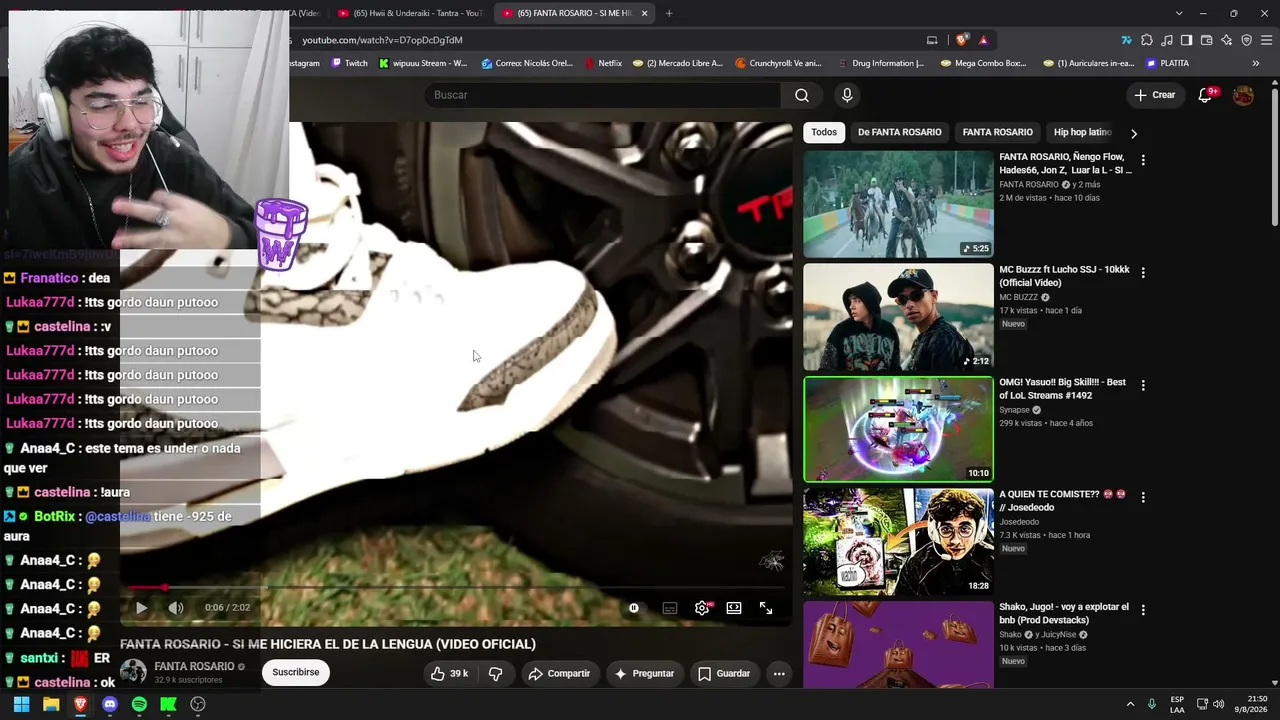This screenshot has width=1280, height=720.
Task: Open the Brave hamburger main menu
Action: (x=1266, y=40)
